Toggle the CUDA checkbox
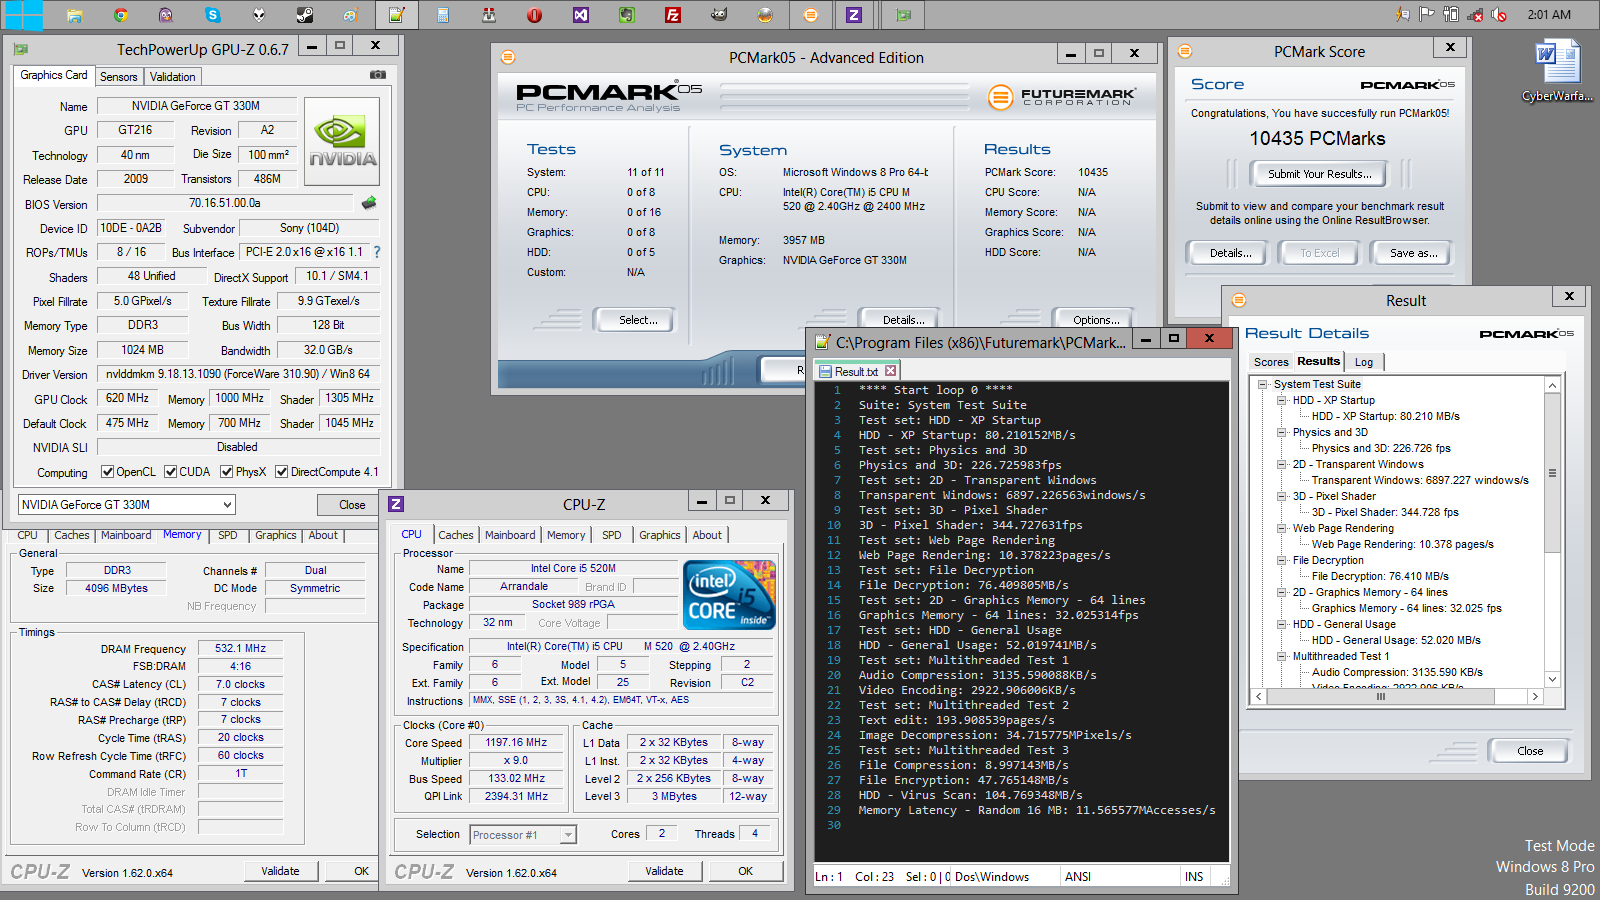 (171, 472)
